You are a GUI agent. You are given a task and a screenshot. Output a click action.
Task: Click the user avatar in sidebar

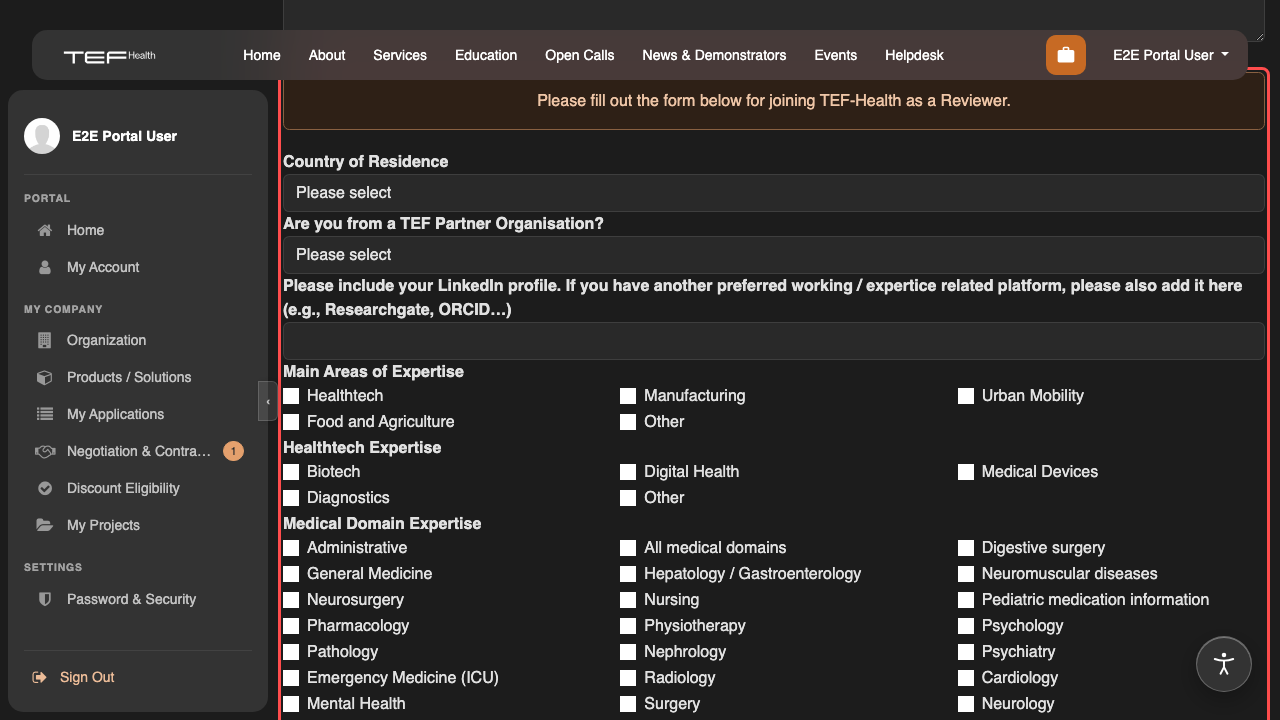(x=42, y=136)
